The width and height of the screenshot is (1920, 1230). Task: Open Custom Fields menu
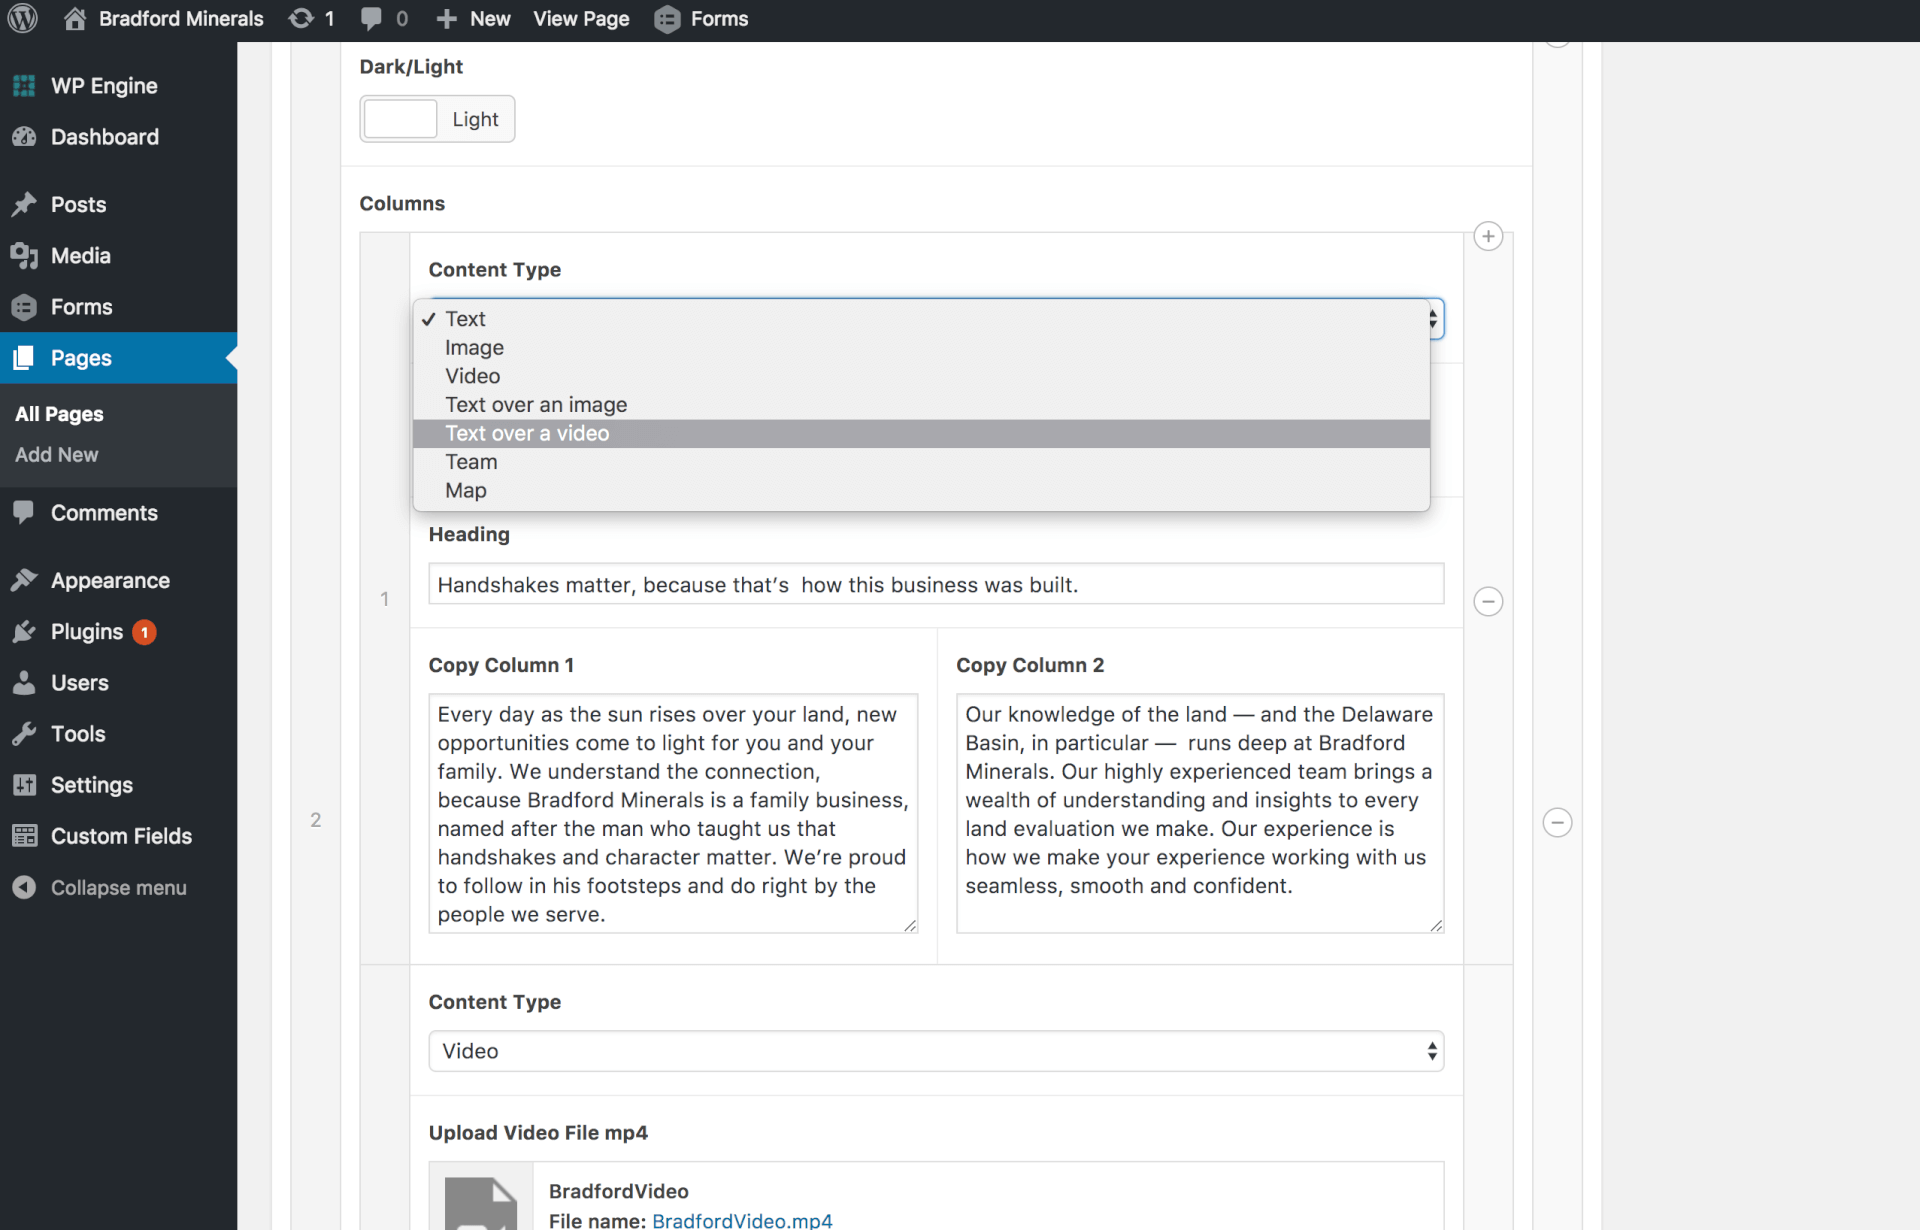coord(121,836)
